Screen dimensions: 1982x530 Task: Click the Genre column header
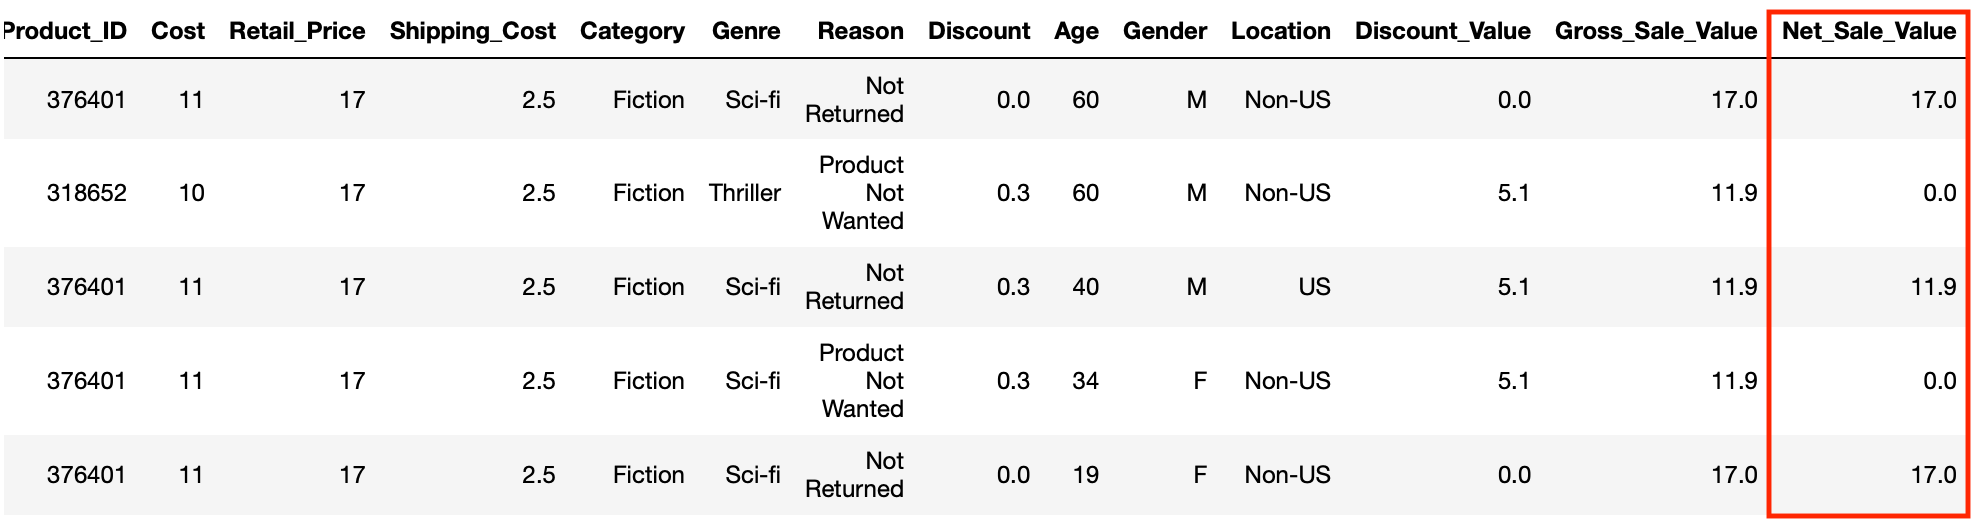(746, 31)
